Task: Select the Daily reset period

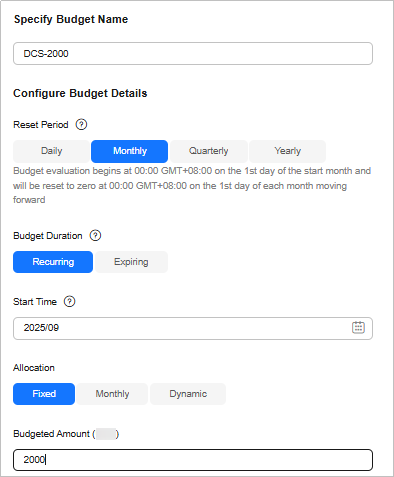Action: [51, 151]
